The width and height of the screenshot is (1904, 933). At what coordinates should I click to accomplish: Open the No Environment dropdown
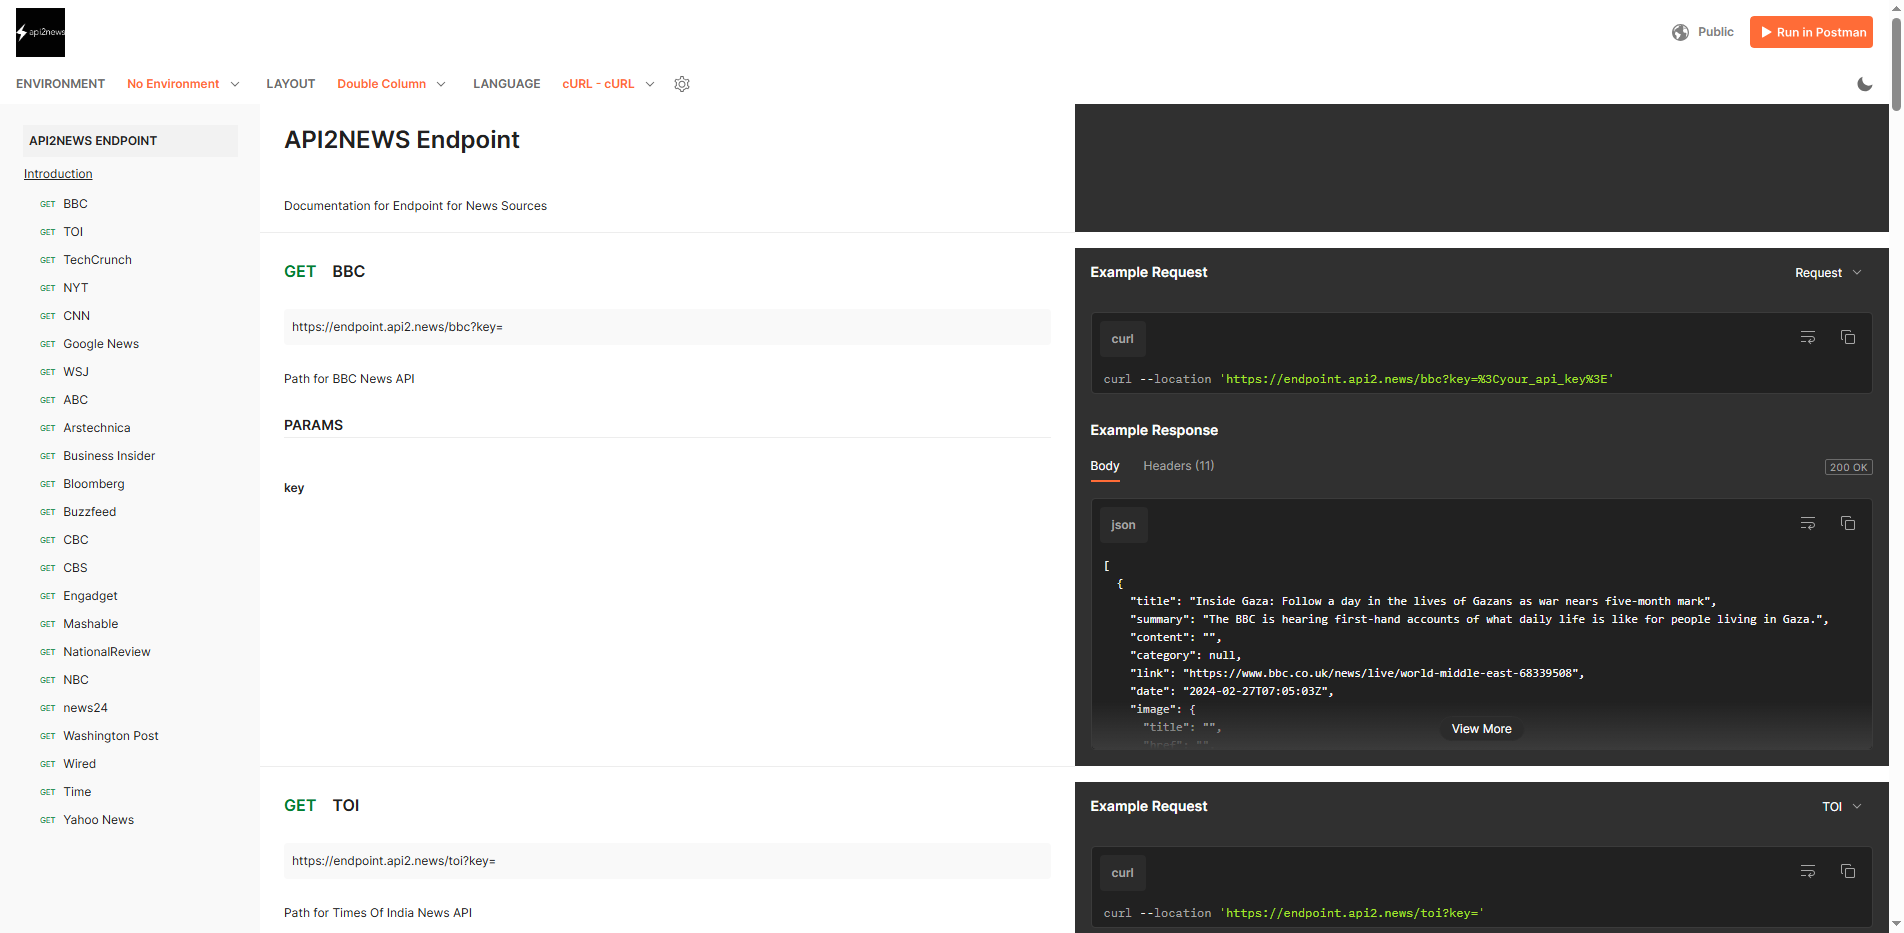184,84
